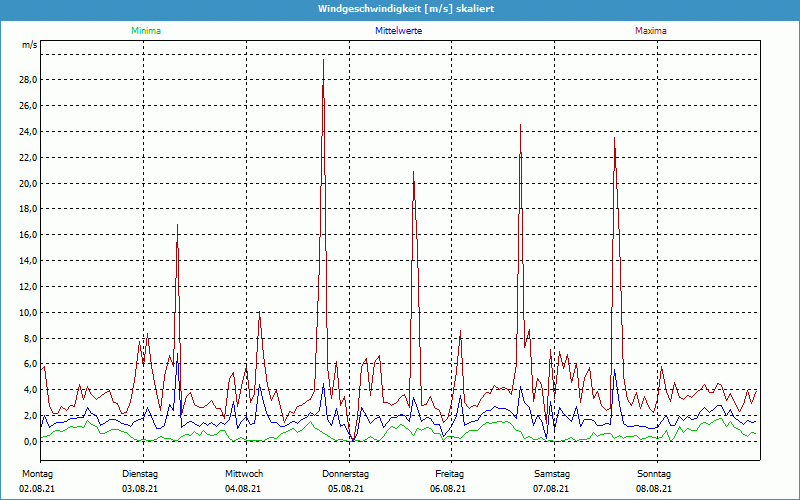Click the Sonntag day label
This screenshot has width=800, height=500.
pos(654,474)
